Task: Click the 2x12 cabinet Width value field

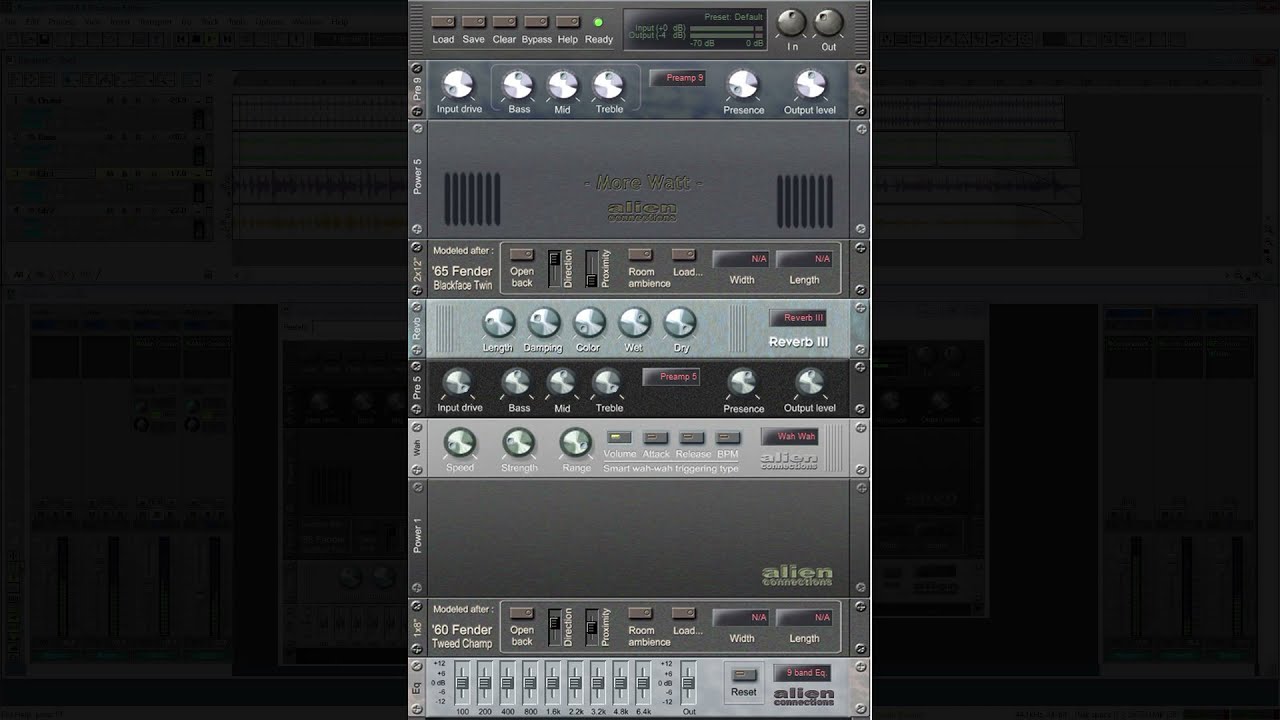Action: pyautogui.click(x=741, y=259)
